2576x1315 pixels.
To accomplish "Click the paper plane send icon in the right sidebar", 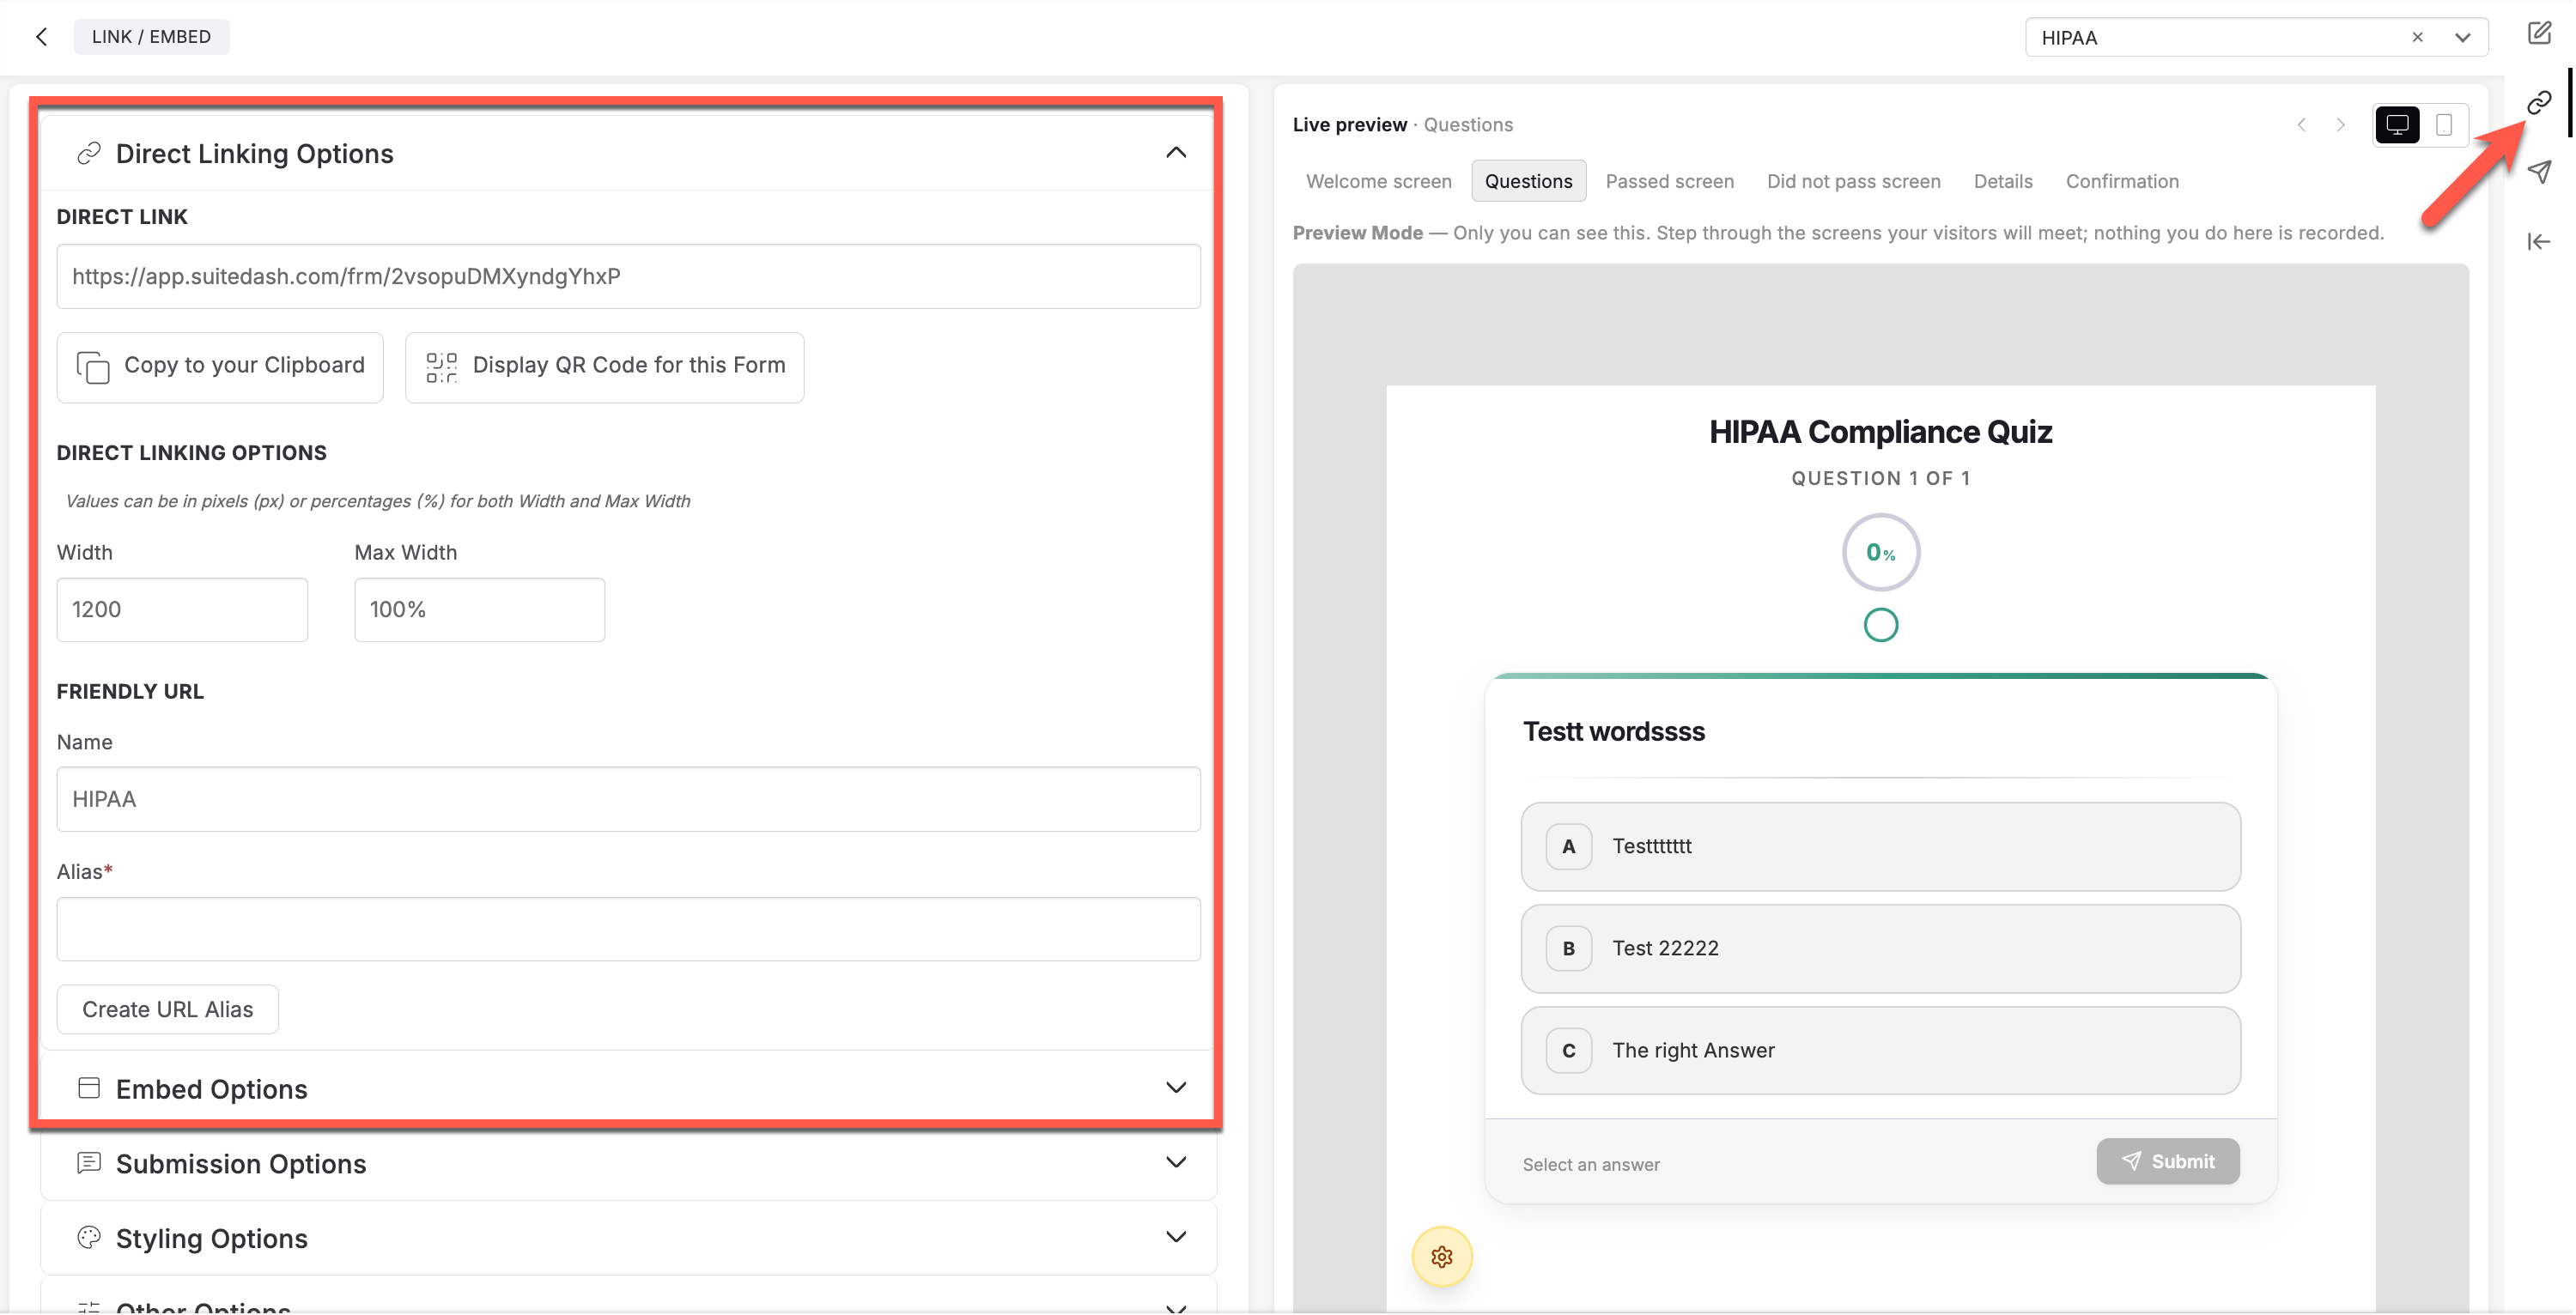I will (2539, 172).
